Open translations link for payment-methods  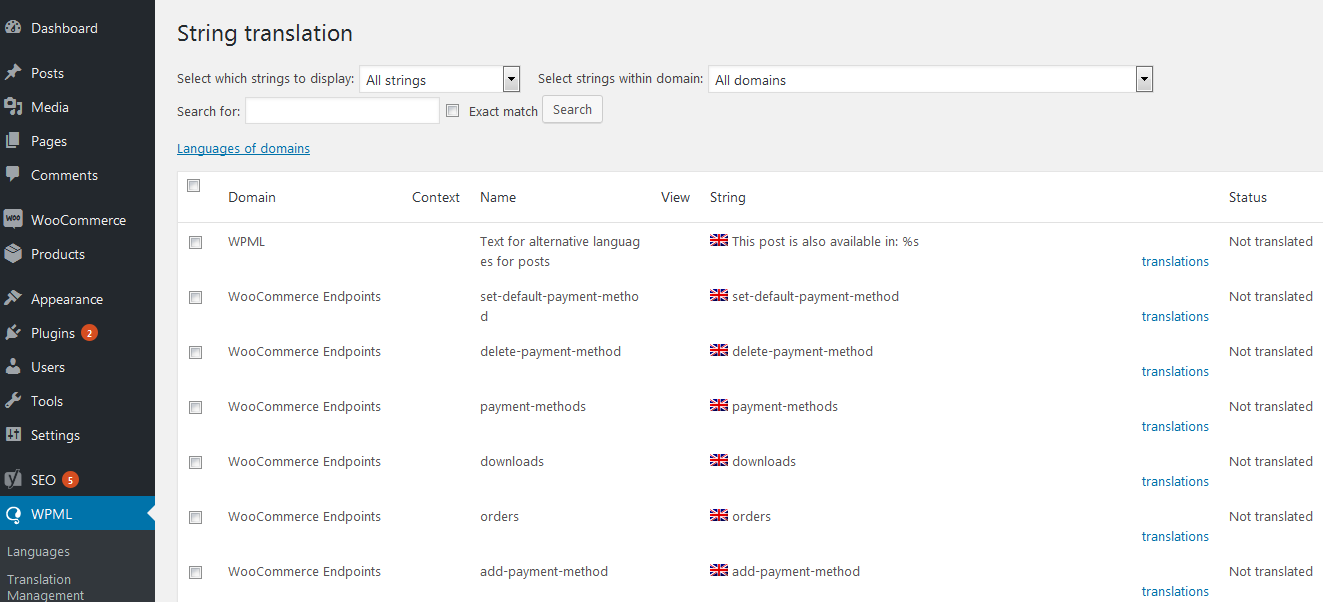pos(1175,426)
